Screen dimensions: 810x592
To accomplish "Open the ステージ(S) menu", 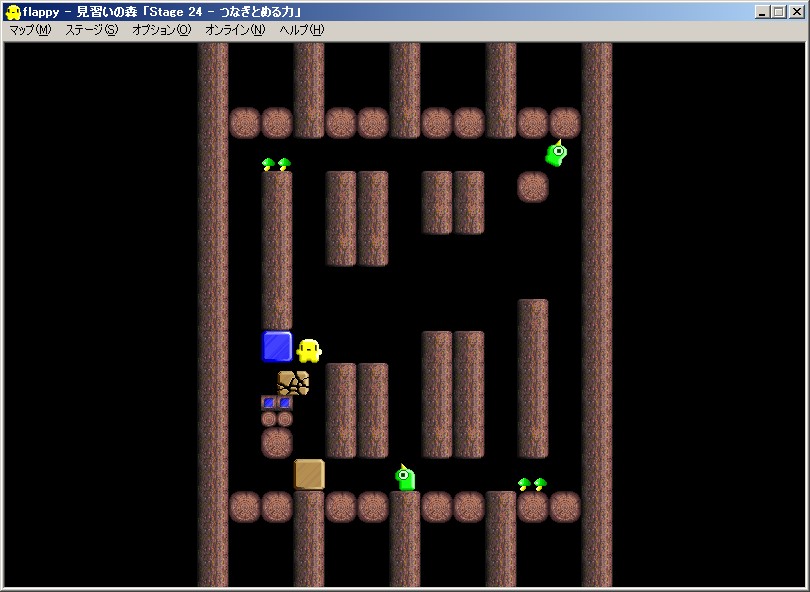I will point(91,30).
